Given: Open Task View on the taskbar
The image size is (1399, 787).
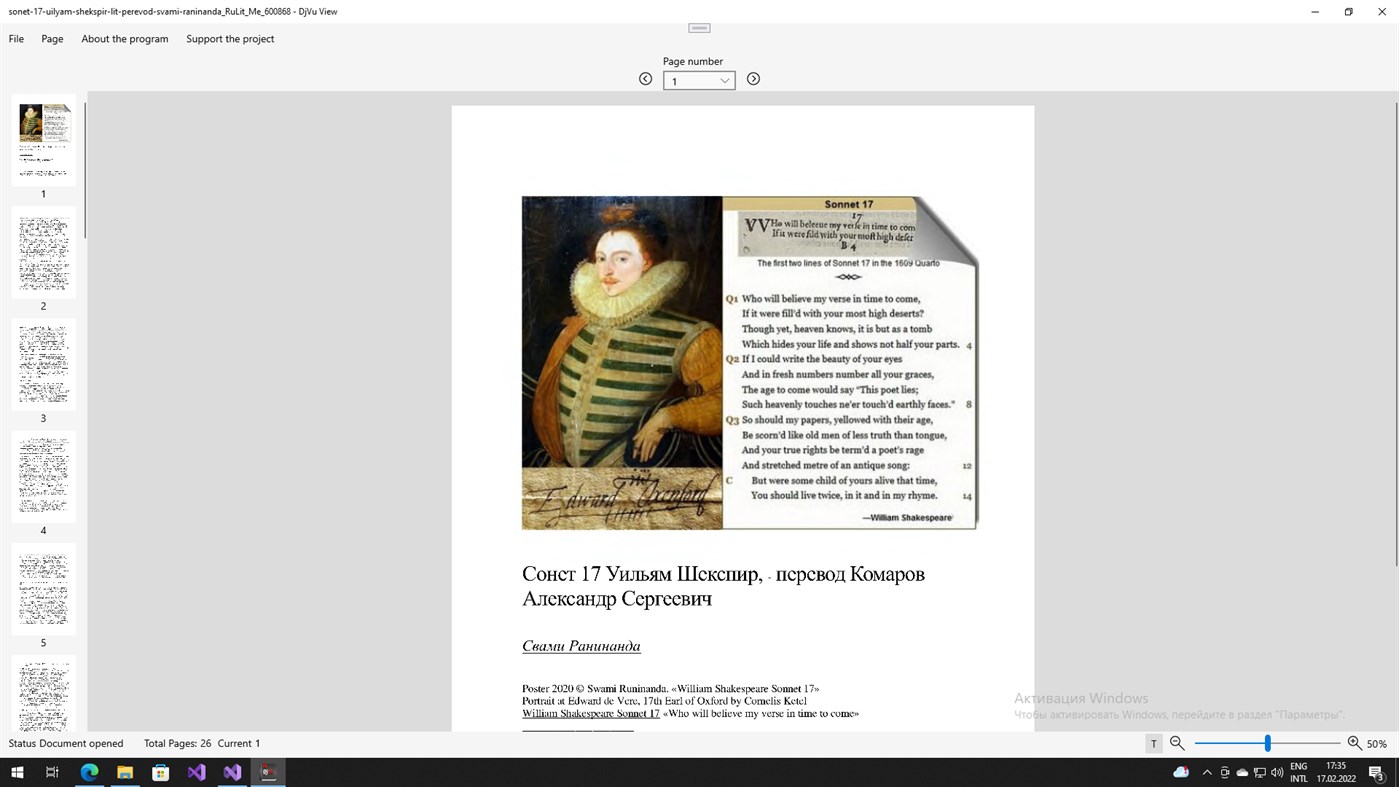Looking at the screenshot, I should click(x=53, y=772).
